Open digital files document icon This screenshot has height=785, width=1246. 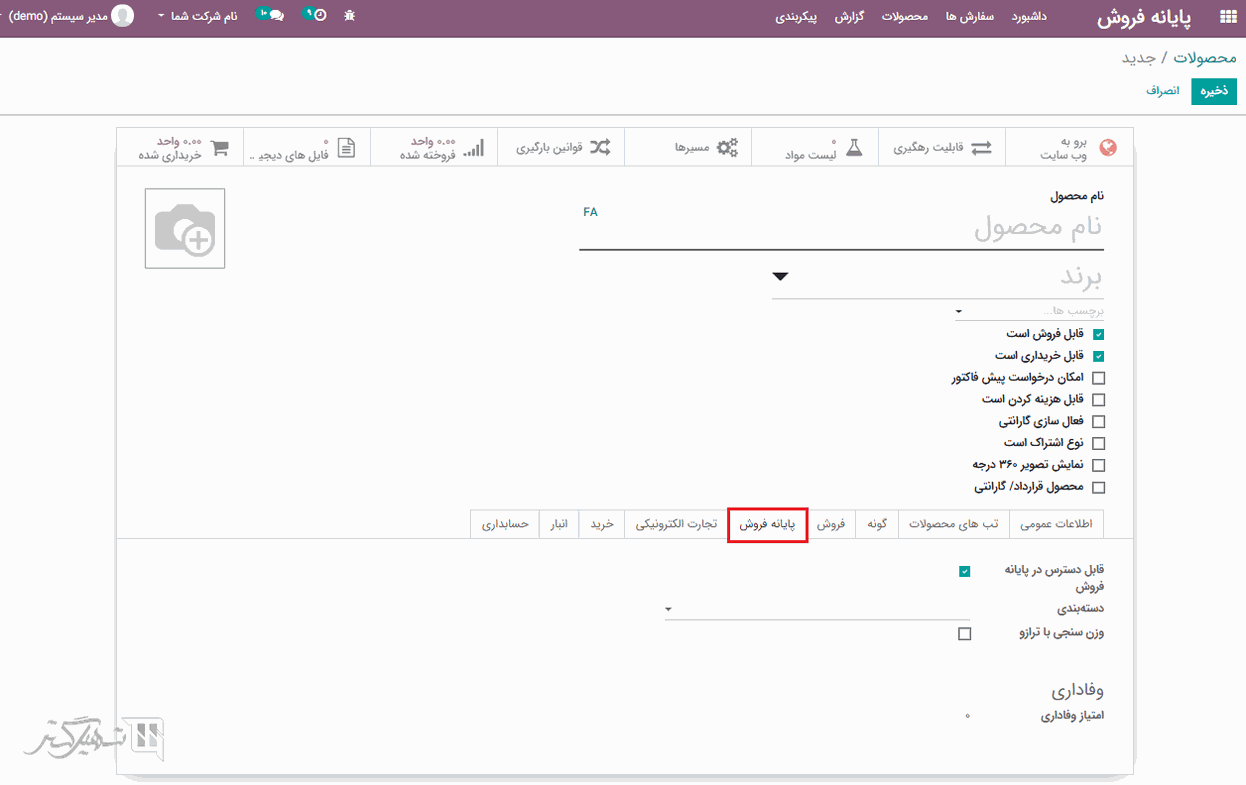(x=346, y=148)
